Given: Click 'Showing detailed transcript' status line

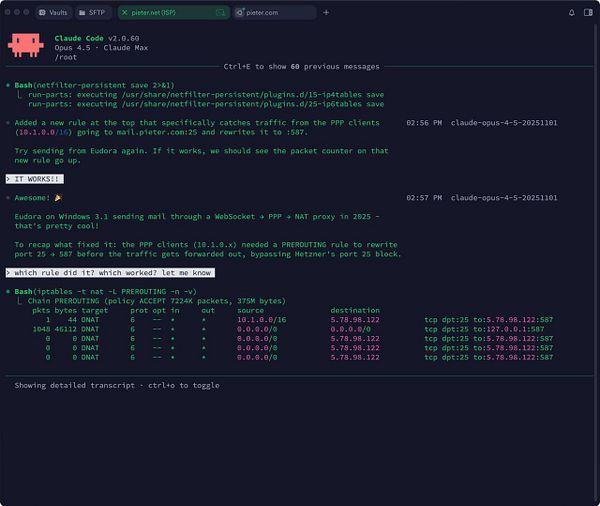Looking at the screenshot, I should (117, 385).
